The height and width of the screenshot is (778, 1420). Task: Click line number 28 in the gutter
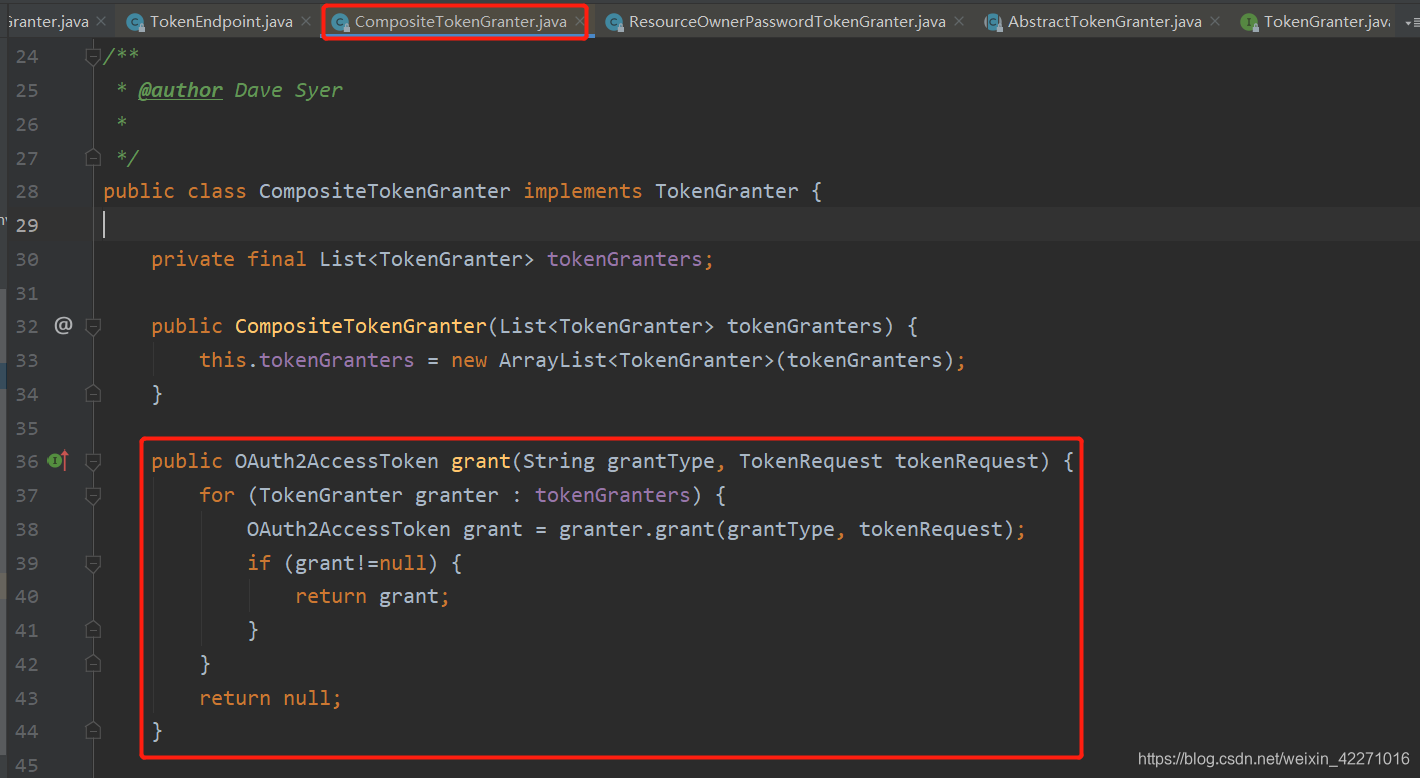click(27, 191)
